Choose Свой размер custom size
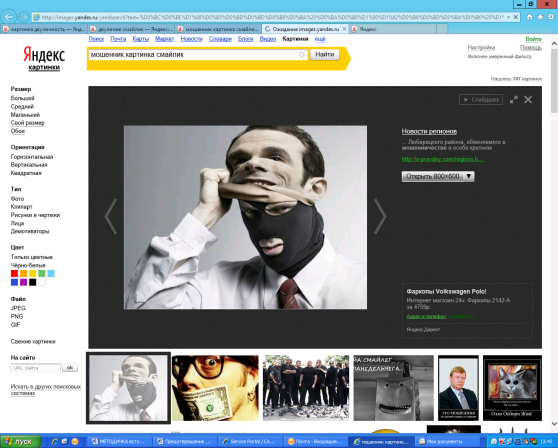The width and height of the screenshot is (558, 448). [x=27, y=123]
